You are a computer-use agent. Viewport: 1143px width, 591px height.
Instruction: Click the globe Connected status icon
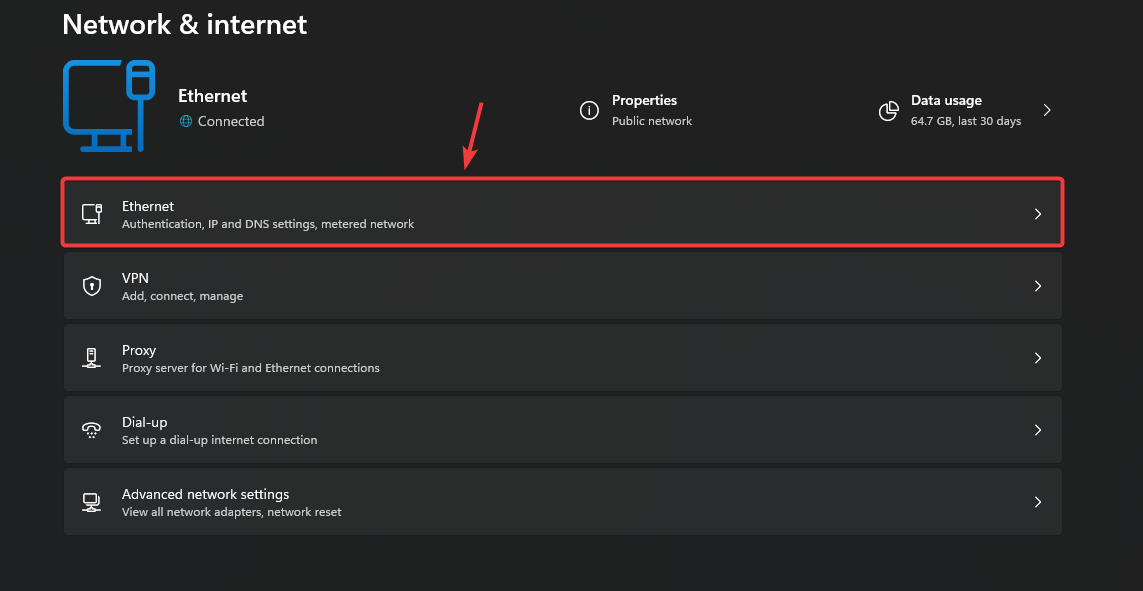185,121
